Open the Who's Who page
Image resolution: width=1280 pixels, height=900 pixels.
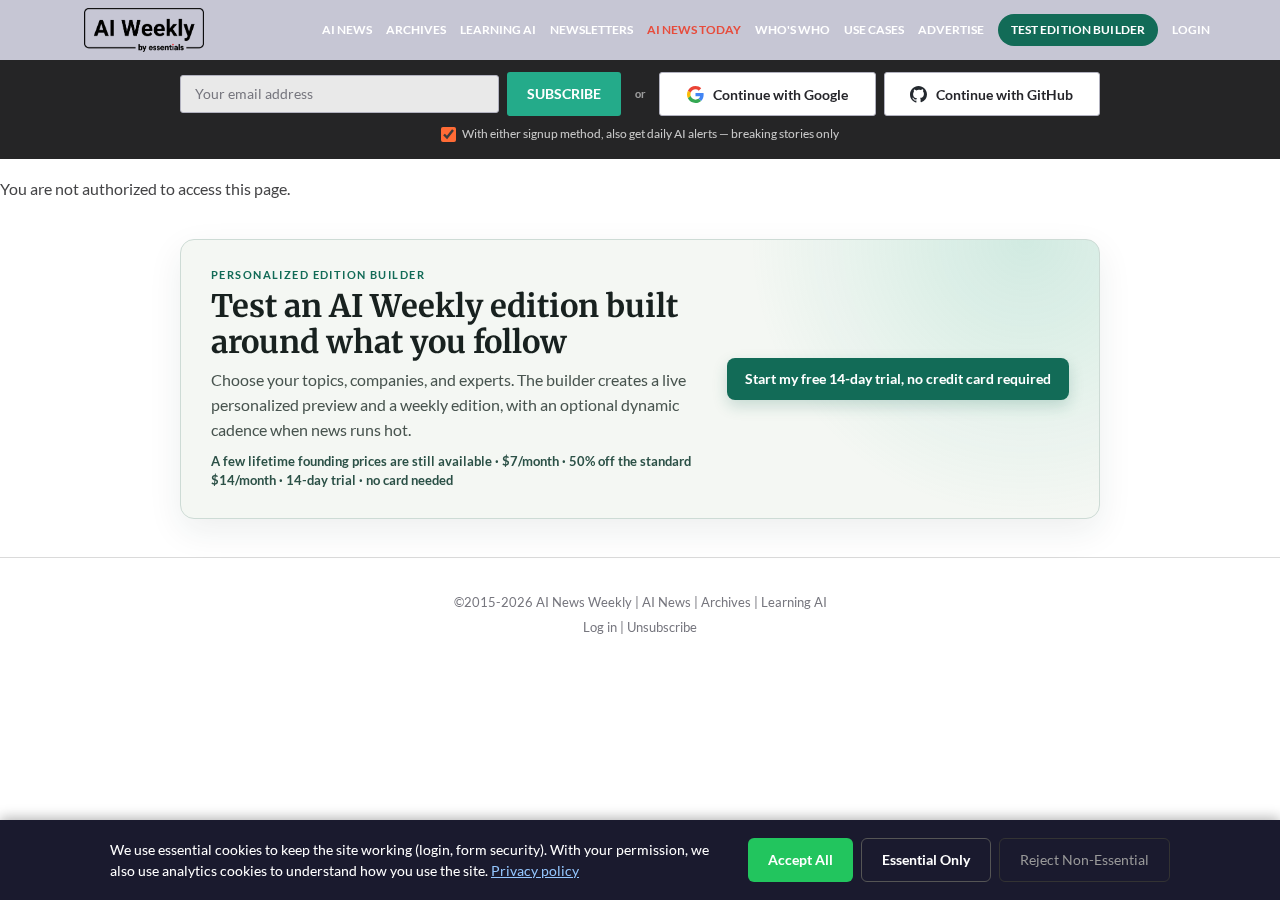792,30
